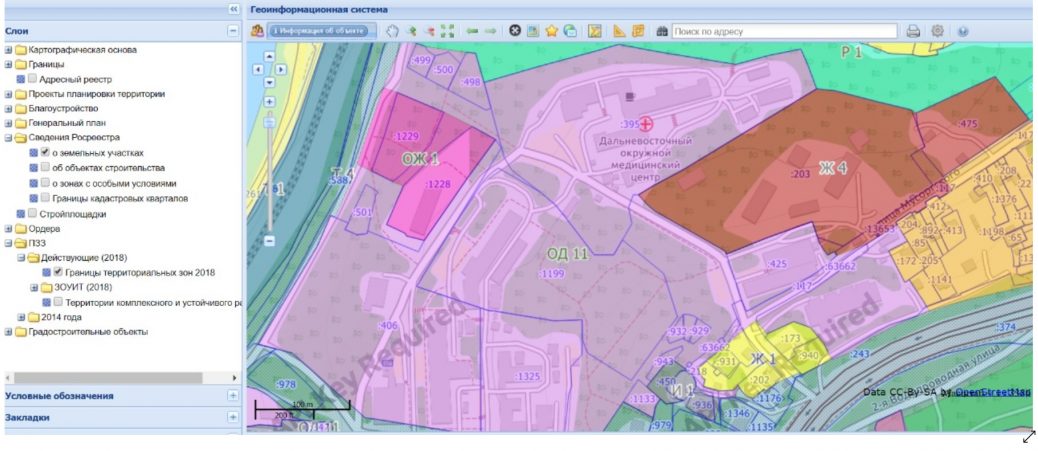Enable the 'Адресный реестр' layer checkbox

coord(33,79)
